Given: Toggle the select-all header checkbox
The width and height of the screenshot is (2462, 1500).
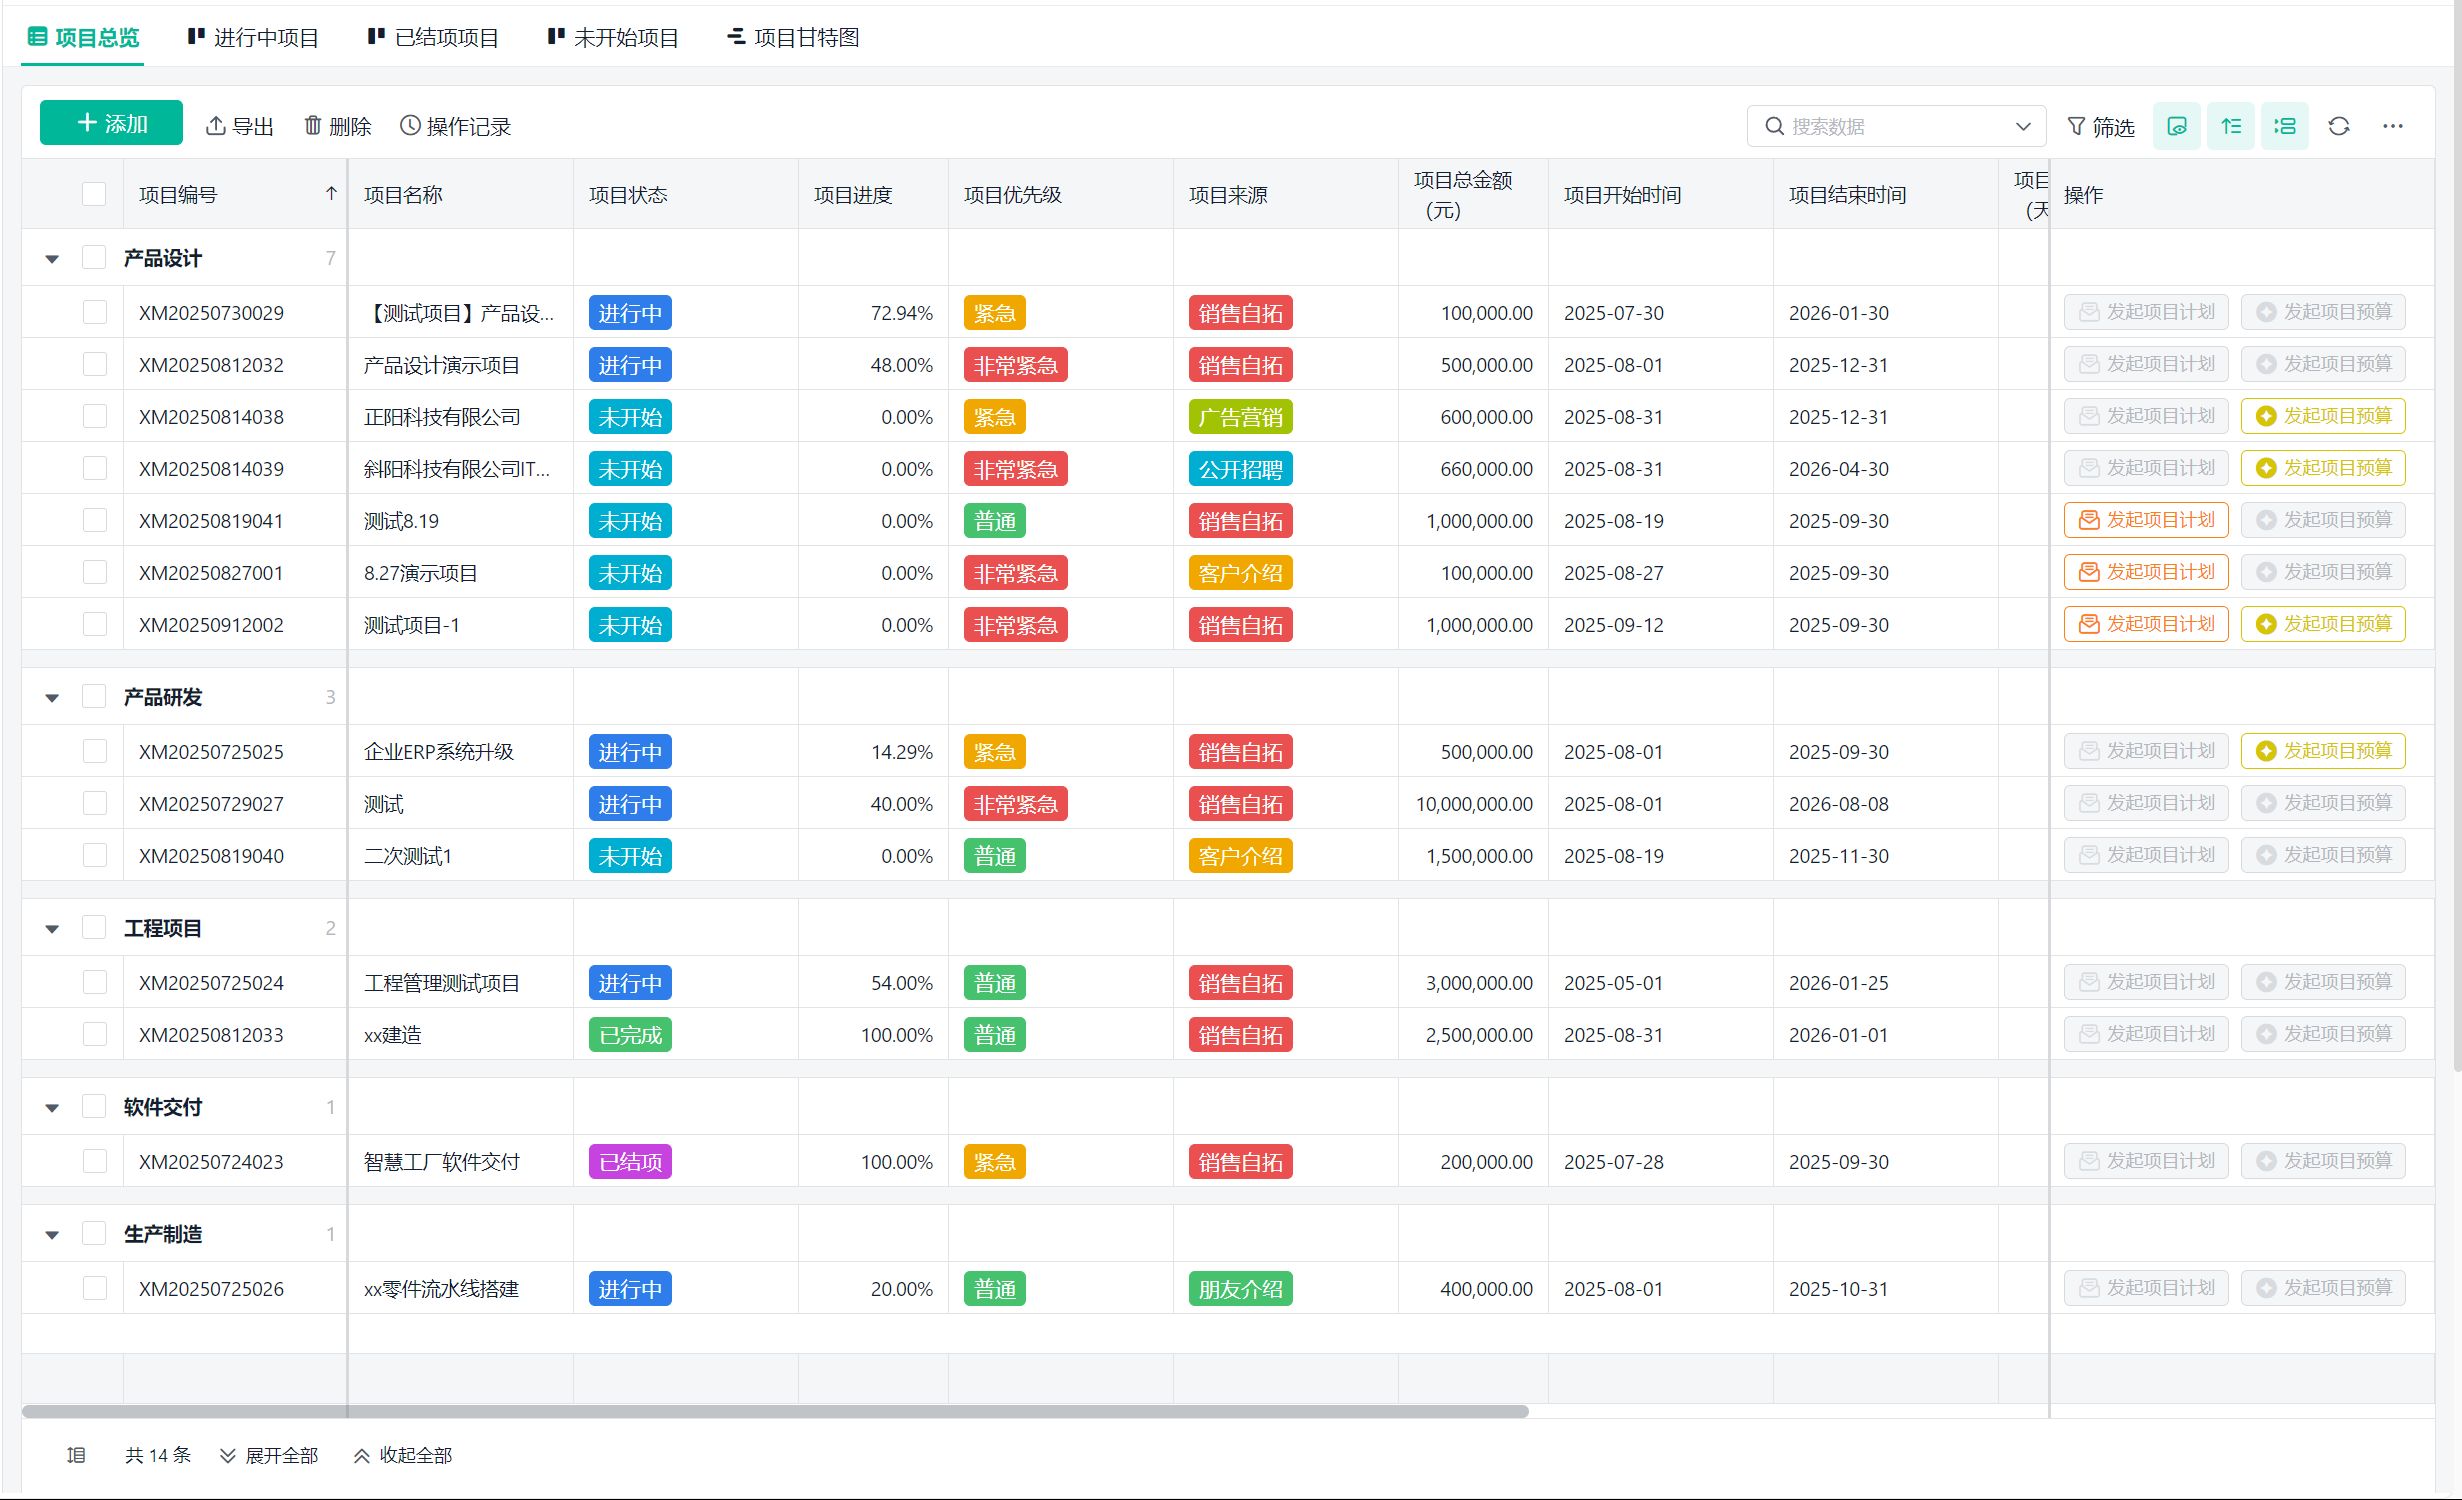Looking at the screenshot, I should click(x=94, y=194).
